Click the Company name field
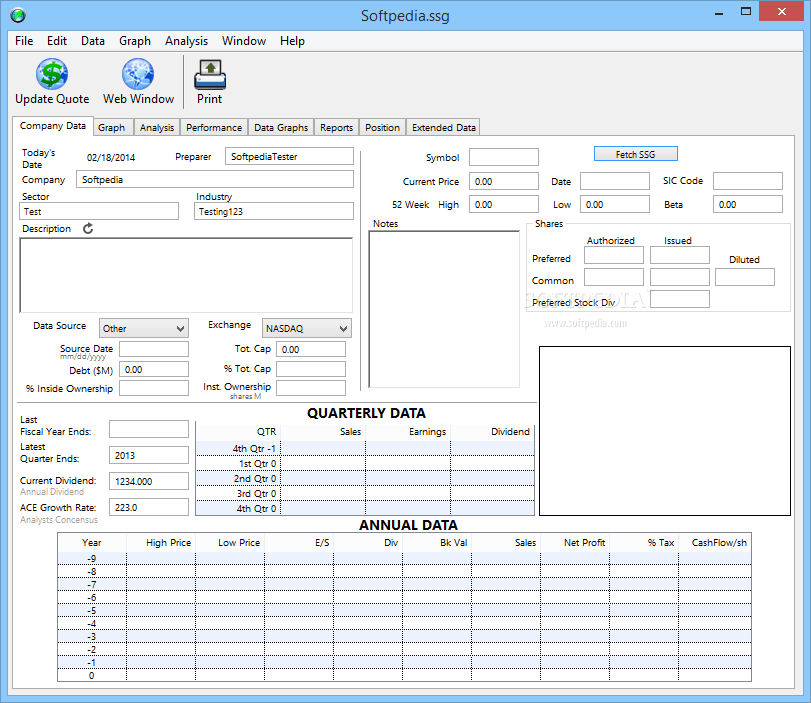The width and height of the screenshot is (811, 703). coord(215,180)
